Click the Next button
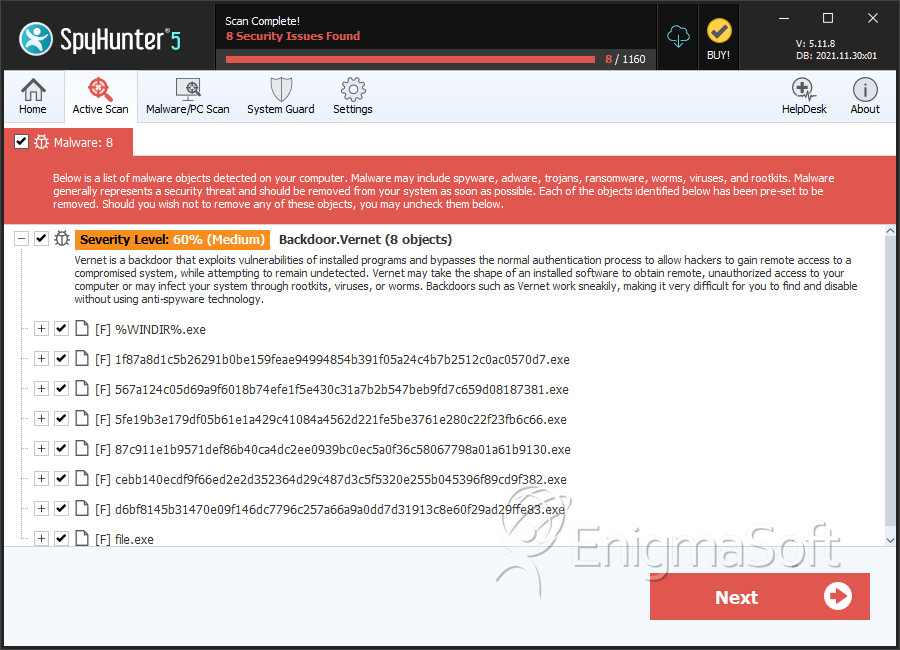Screen dimensions: 900x650 coord(759,596)
